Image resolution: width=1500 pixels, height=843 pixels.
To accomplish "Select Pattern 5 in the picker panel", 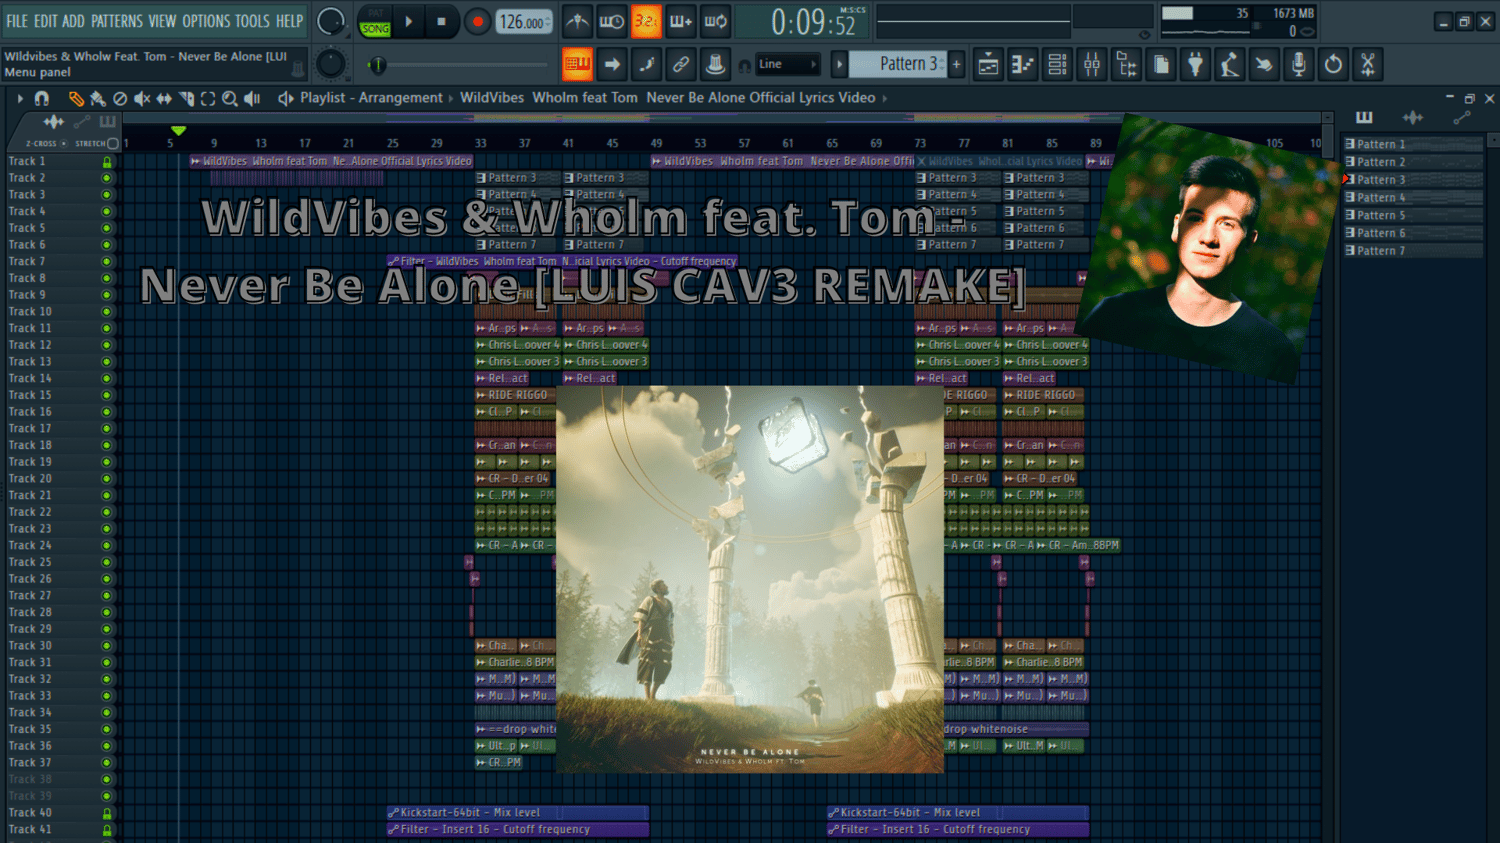I will (1412, 215).
